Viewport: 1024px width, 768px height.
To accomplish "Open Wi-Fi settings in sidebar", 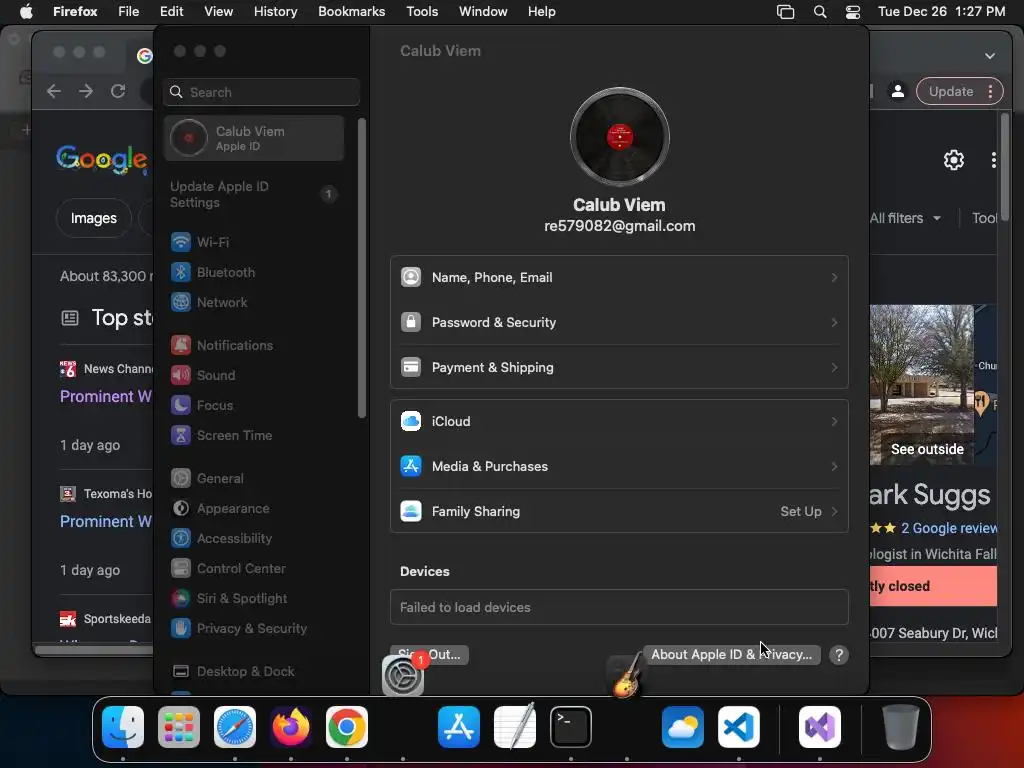I will click(199, 242).
